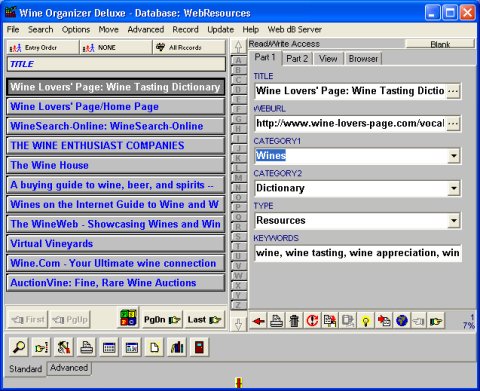Click the spreadsheet window icon in the bottom toolbar
The width and height of the screenshot is (480, 391).
click(132, 347)
